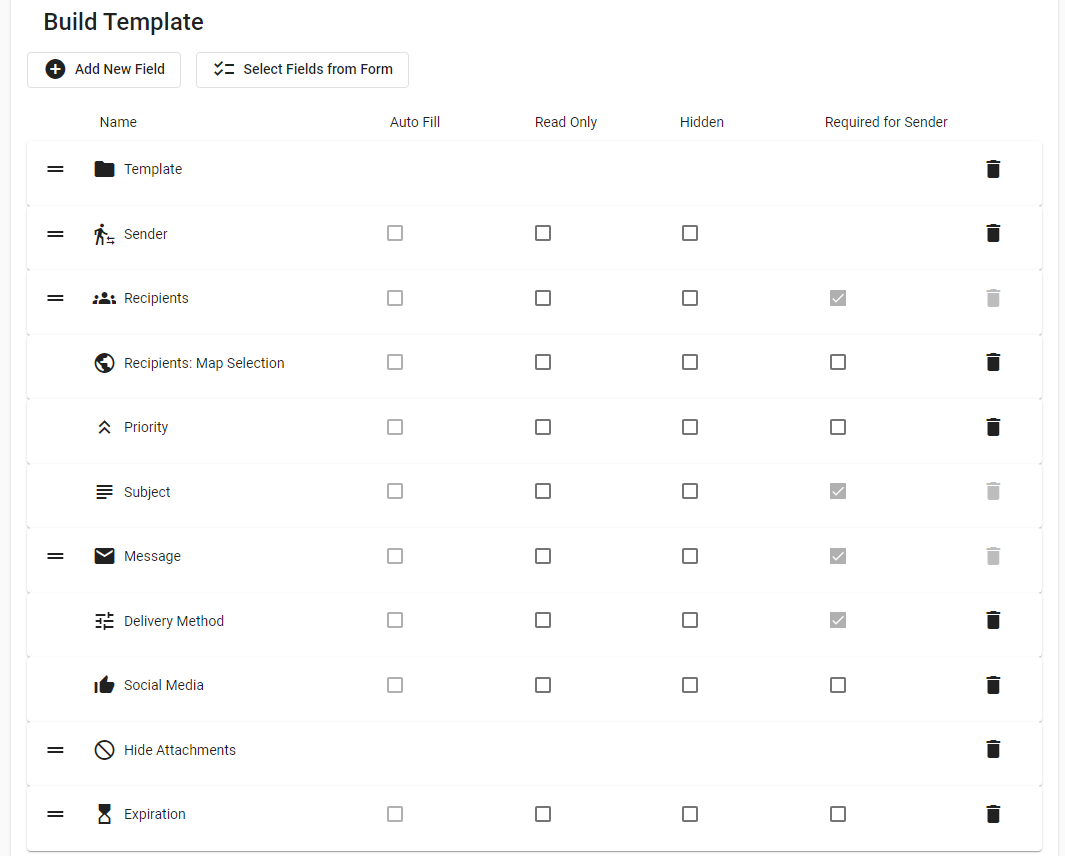1065x856 pixels.
Task: Toggle Required for Sender on Delivery Method
Action: point(837,620)
